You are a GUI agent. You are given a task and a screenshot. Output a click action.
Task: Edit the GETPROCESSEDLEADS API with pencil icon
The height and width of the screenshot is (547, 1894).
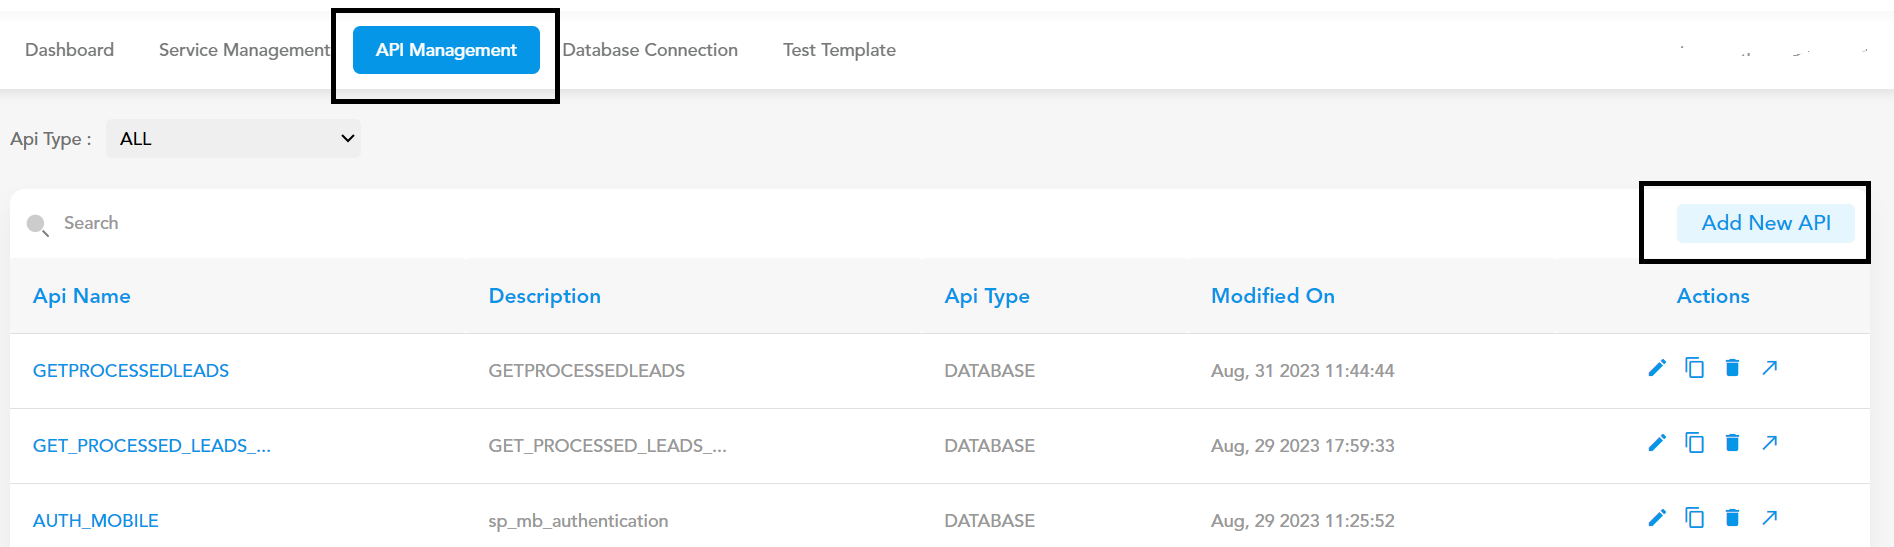[x=1657, y=368]
